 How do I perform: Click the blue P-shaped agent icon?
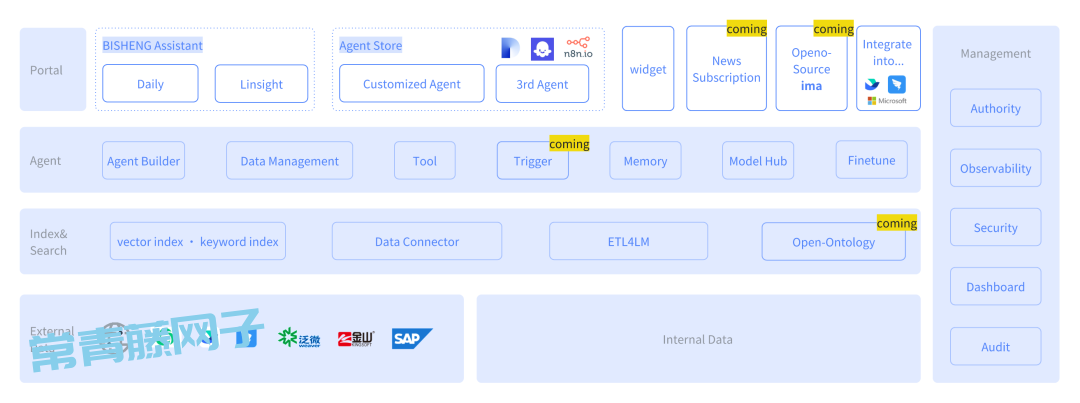pyautogui.click(x=510, y=48)
